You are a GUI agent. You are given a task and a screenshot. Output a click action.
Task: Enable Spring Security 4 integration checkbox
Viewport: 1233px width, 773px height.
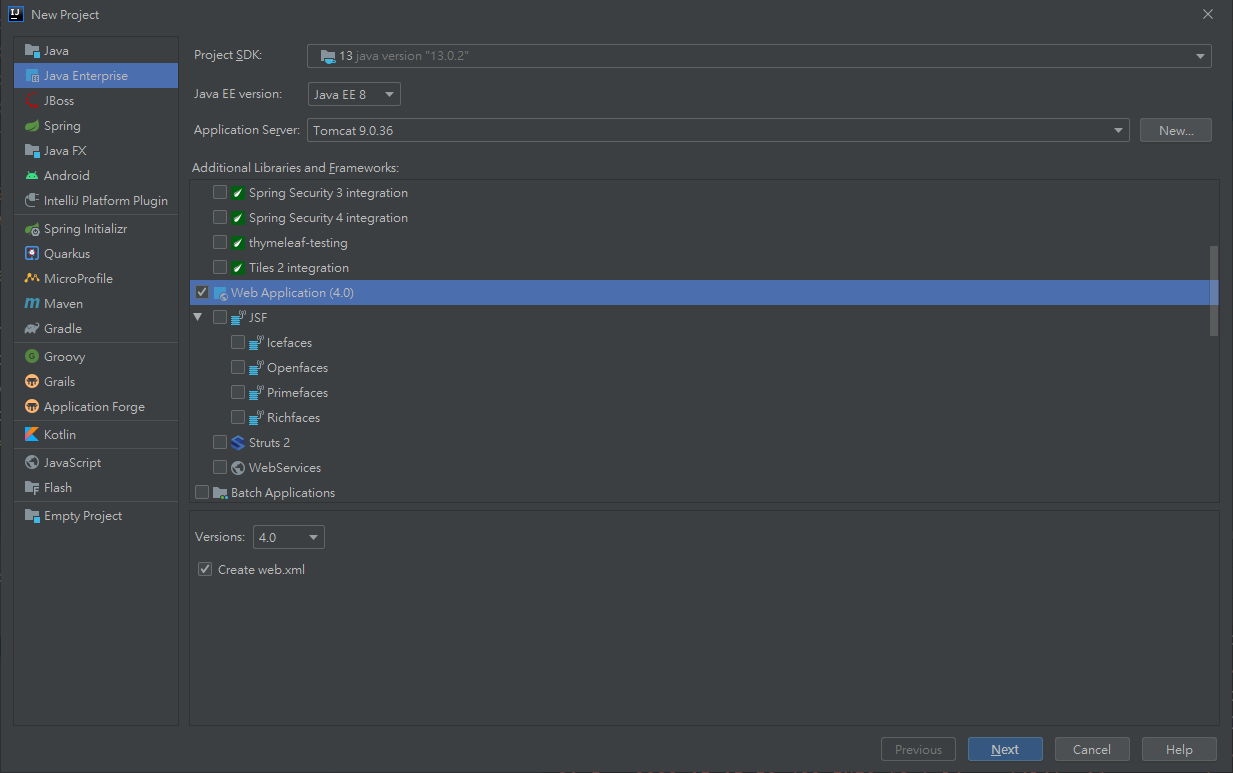click(220, 217)
